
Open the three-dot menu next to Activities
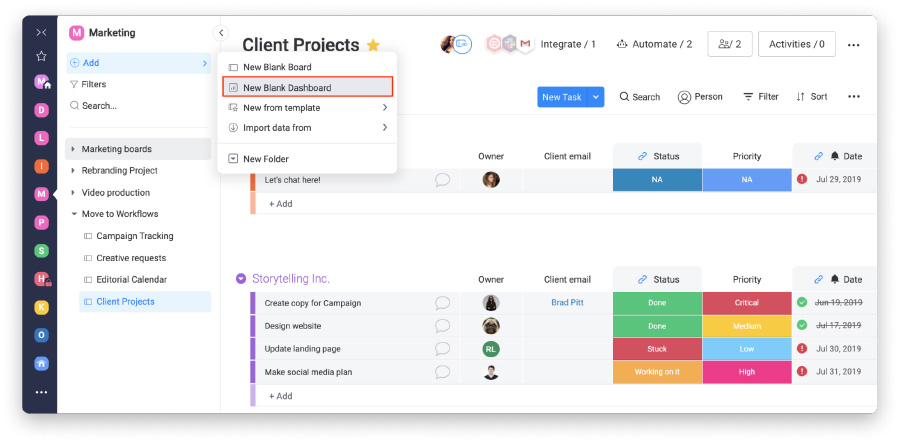(853, 45)
